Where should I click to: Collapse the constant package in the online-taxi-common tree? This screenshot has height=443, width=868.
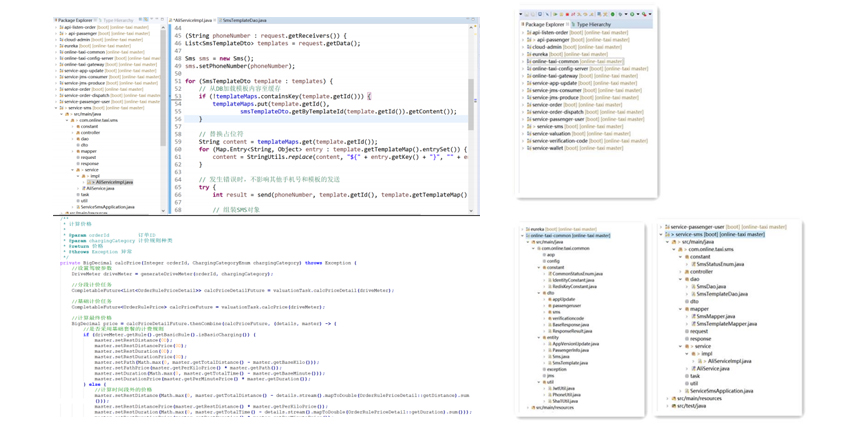pyautogui.click(x=539, y=267)
